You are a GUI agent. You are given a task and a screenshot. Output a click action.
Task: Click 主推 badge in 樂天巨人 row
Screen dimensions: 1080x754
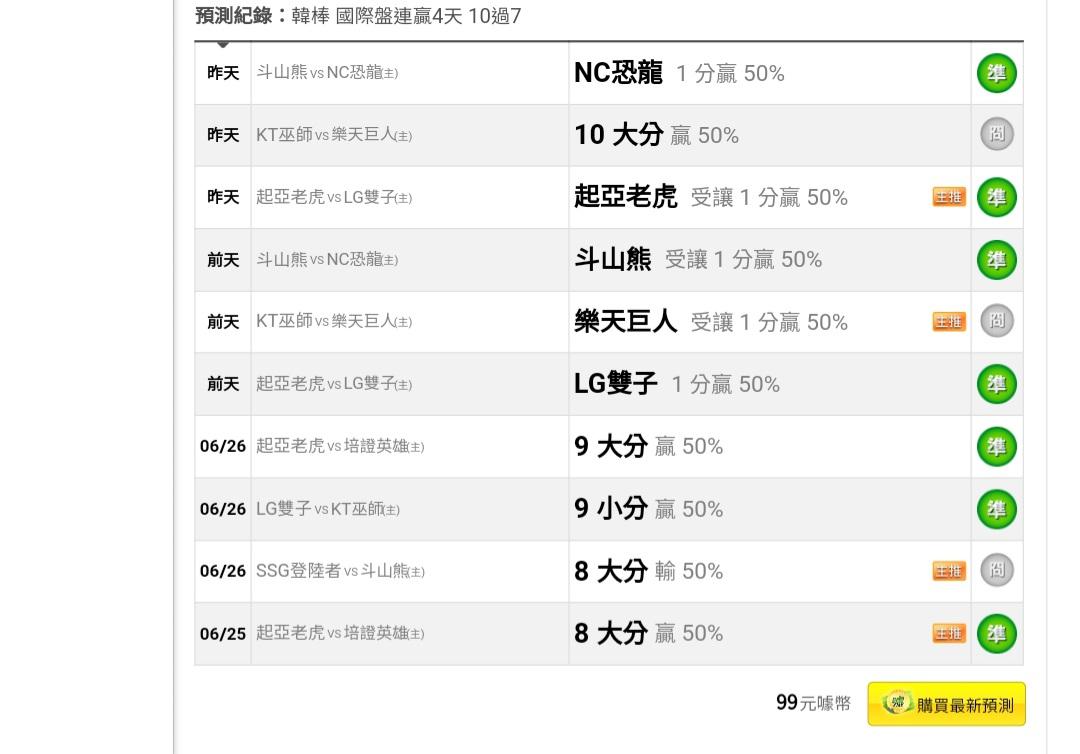(x=949, y=322)
